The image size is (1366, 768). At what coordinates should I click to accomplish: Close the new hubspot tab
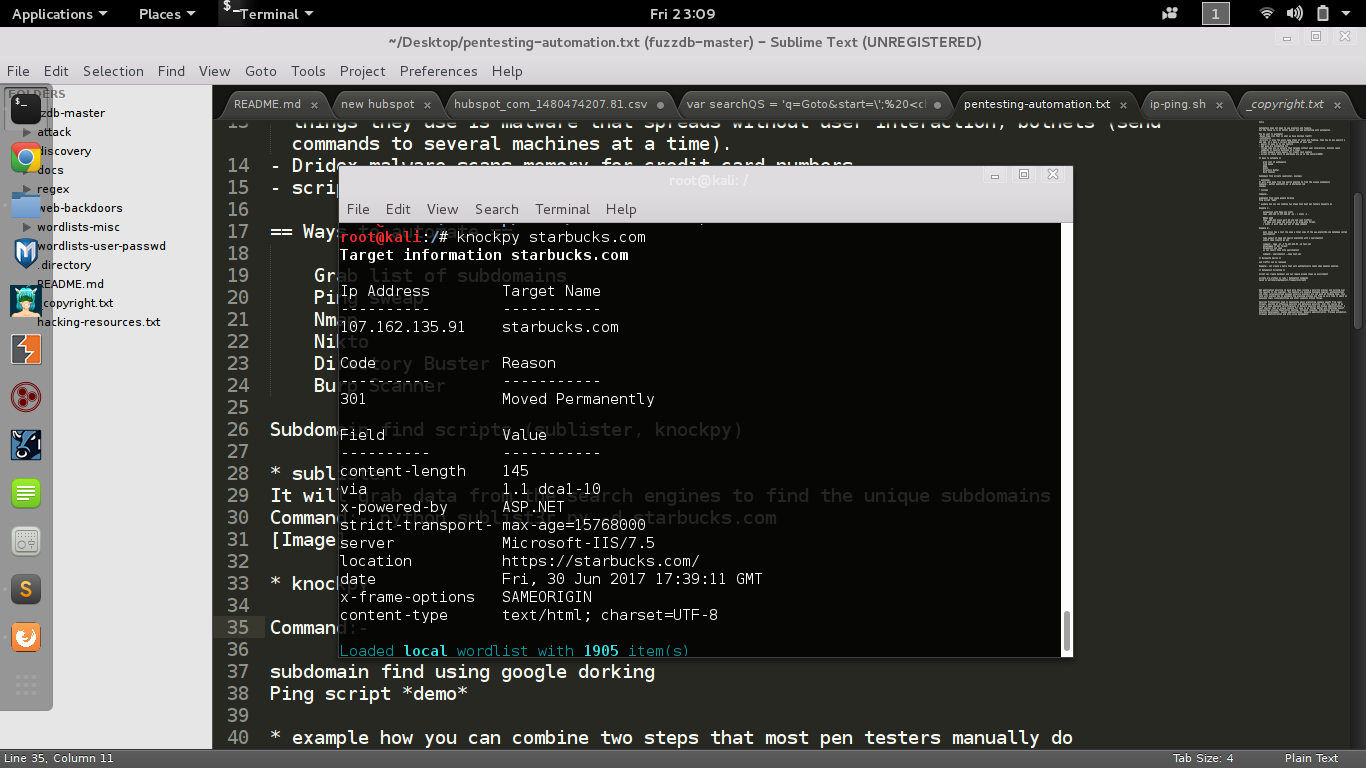(x=427, y=104)
